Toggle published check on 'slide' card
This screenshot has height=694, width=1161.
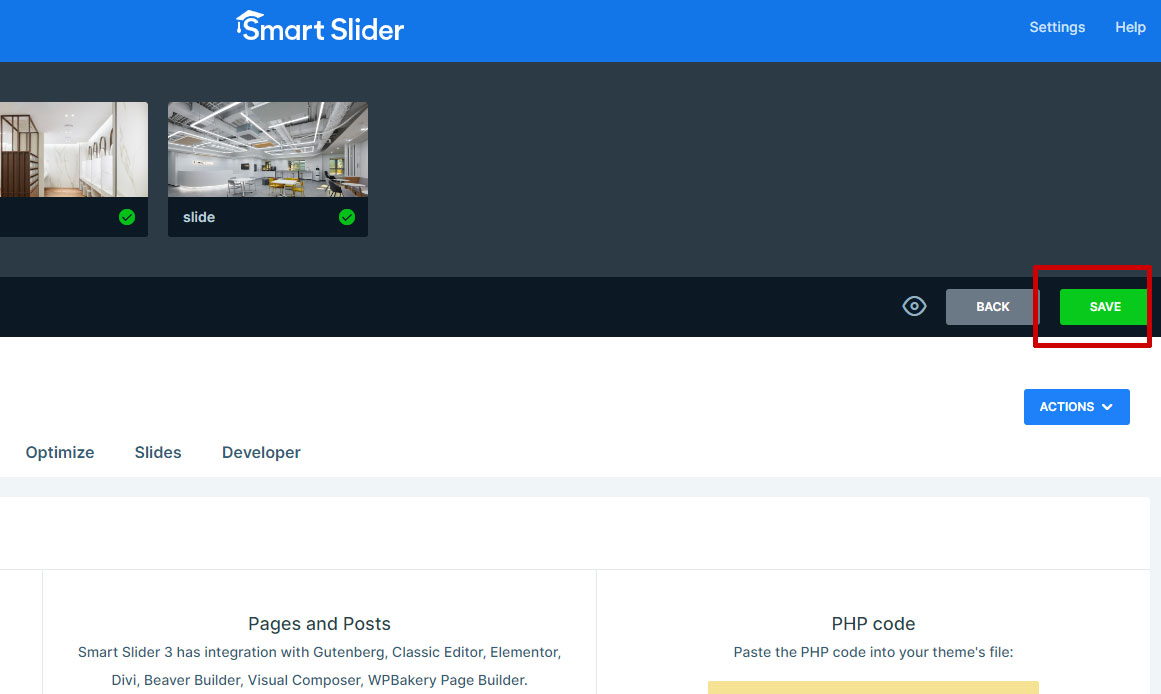point(347,217)
